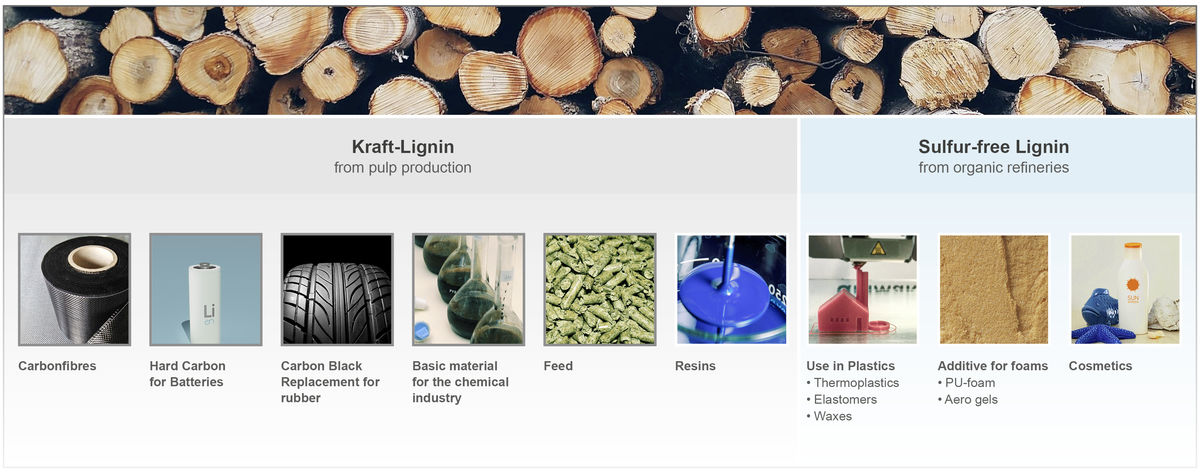Image resolution: width=1200 pixels, height=472 pixels.
Task: Click the laboratory flasks image
Action: (468, 290)
